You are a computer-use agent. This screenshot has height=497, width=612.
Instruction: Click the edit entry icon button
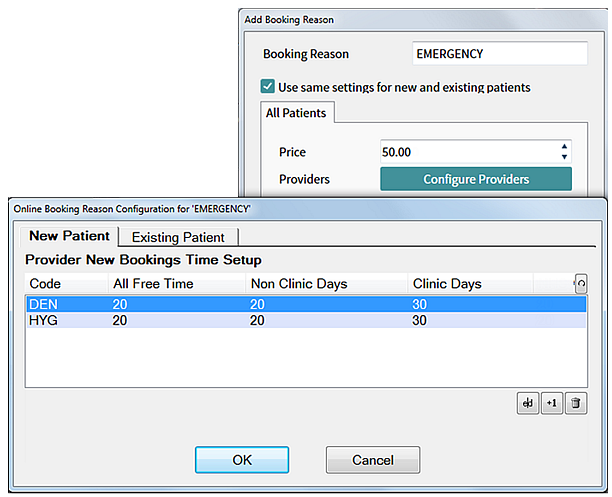click(528, 403)
